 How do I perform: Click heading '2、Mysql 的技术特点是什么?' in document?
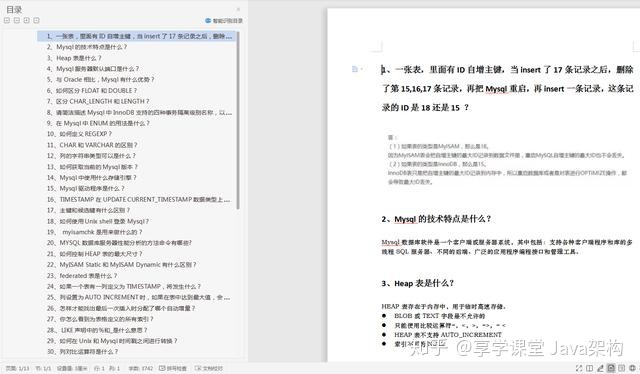436,219
